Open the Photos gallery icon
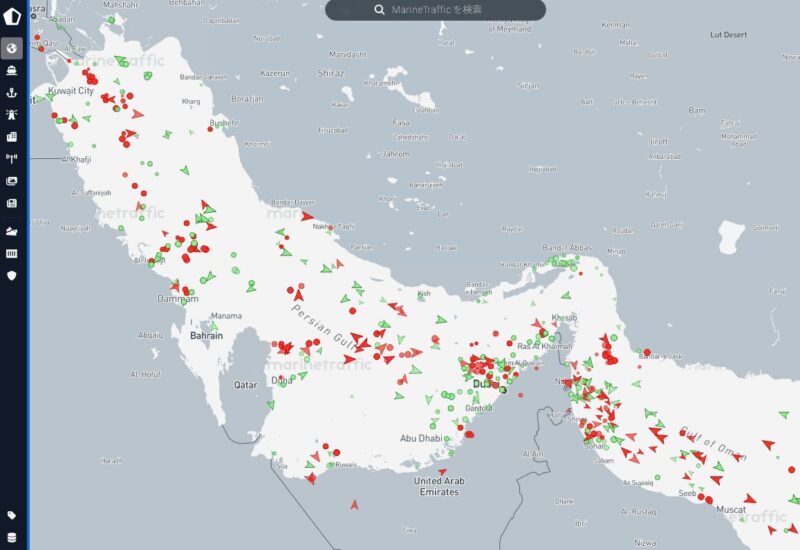 13,181
